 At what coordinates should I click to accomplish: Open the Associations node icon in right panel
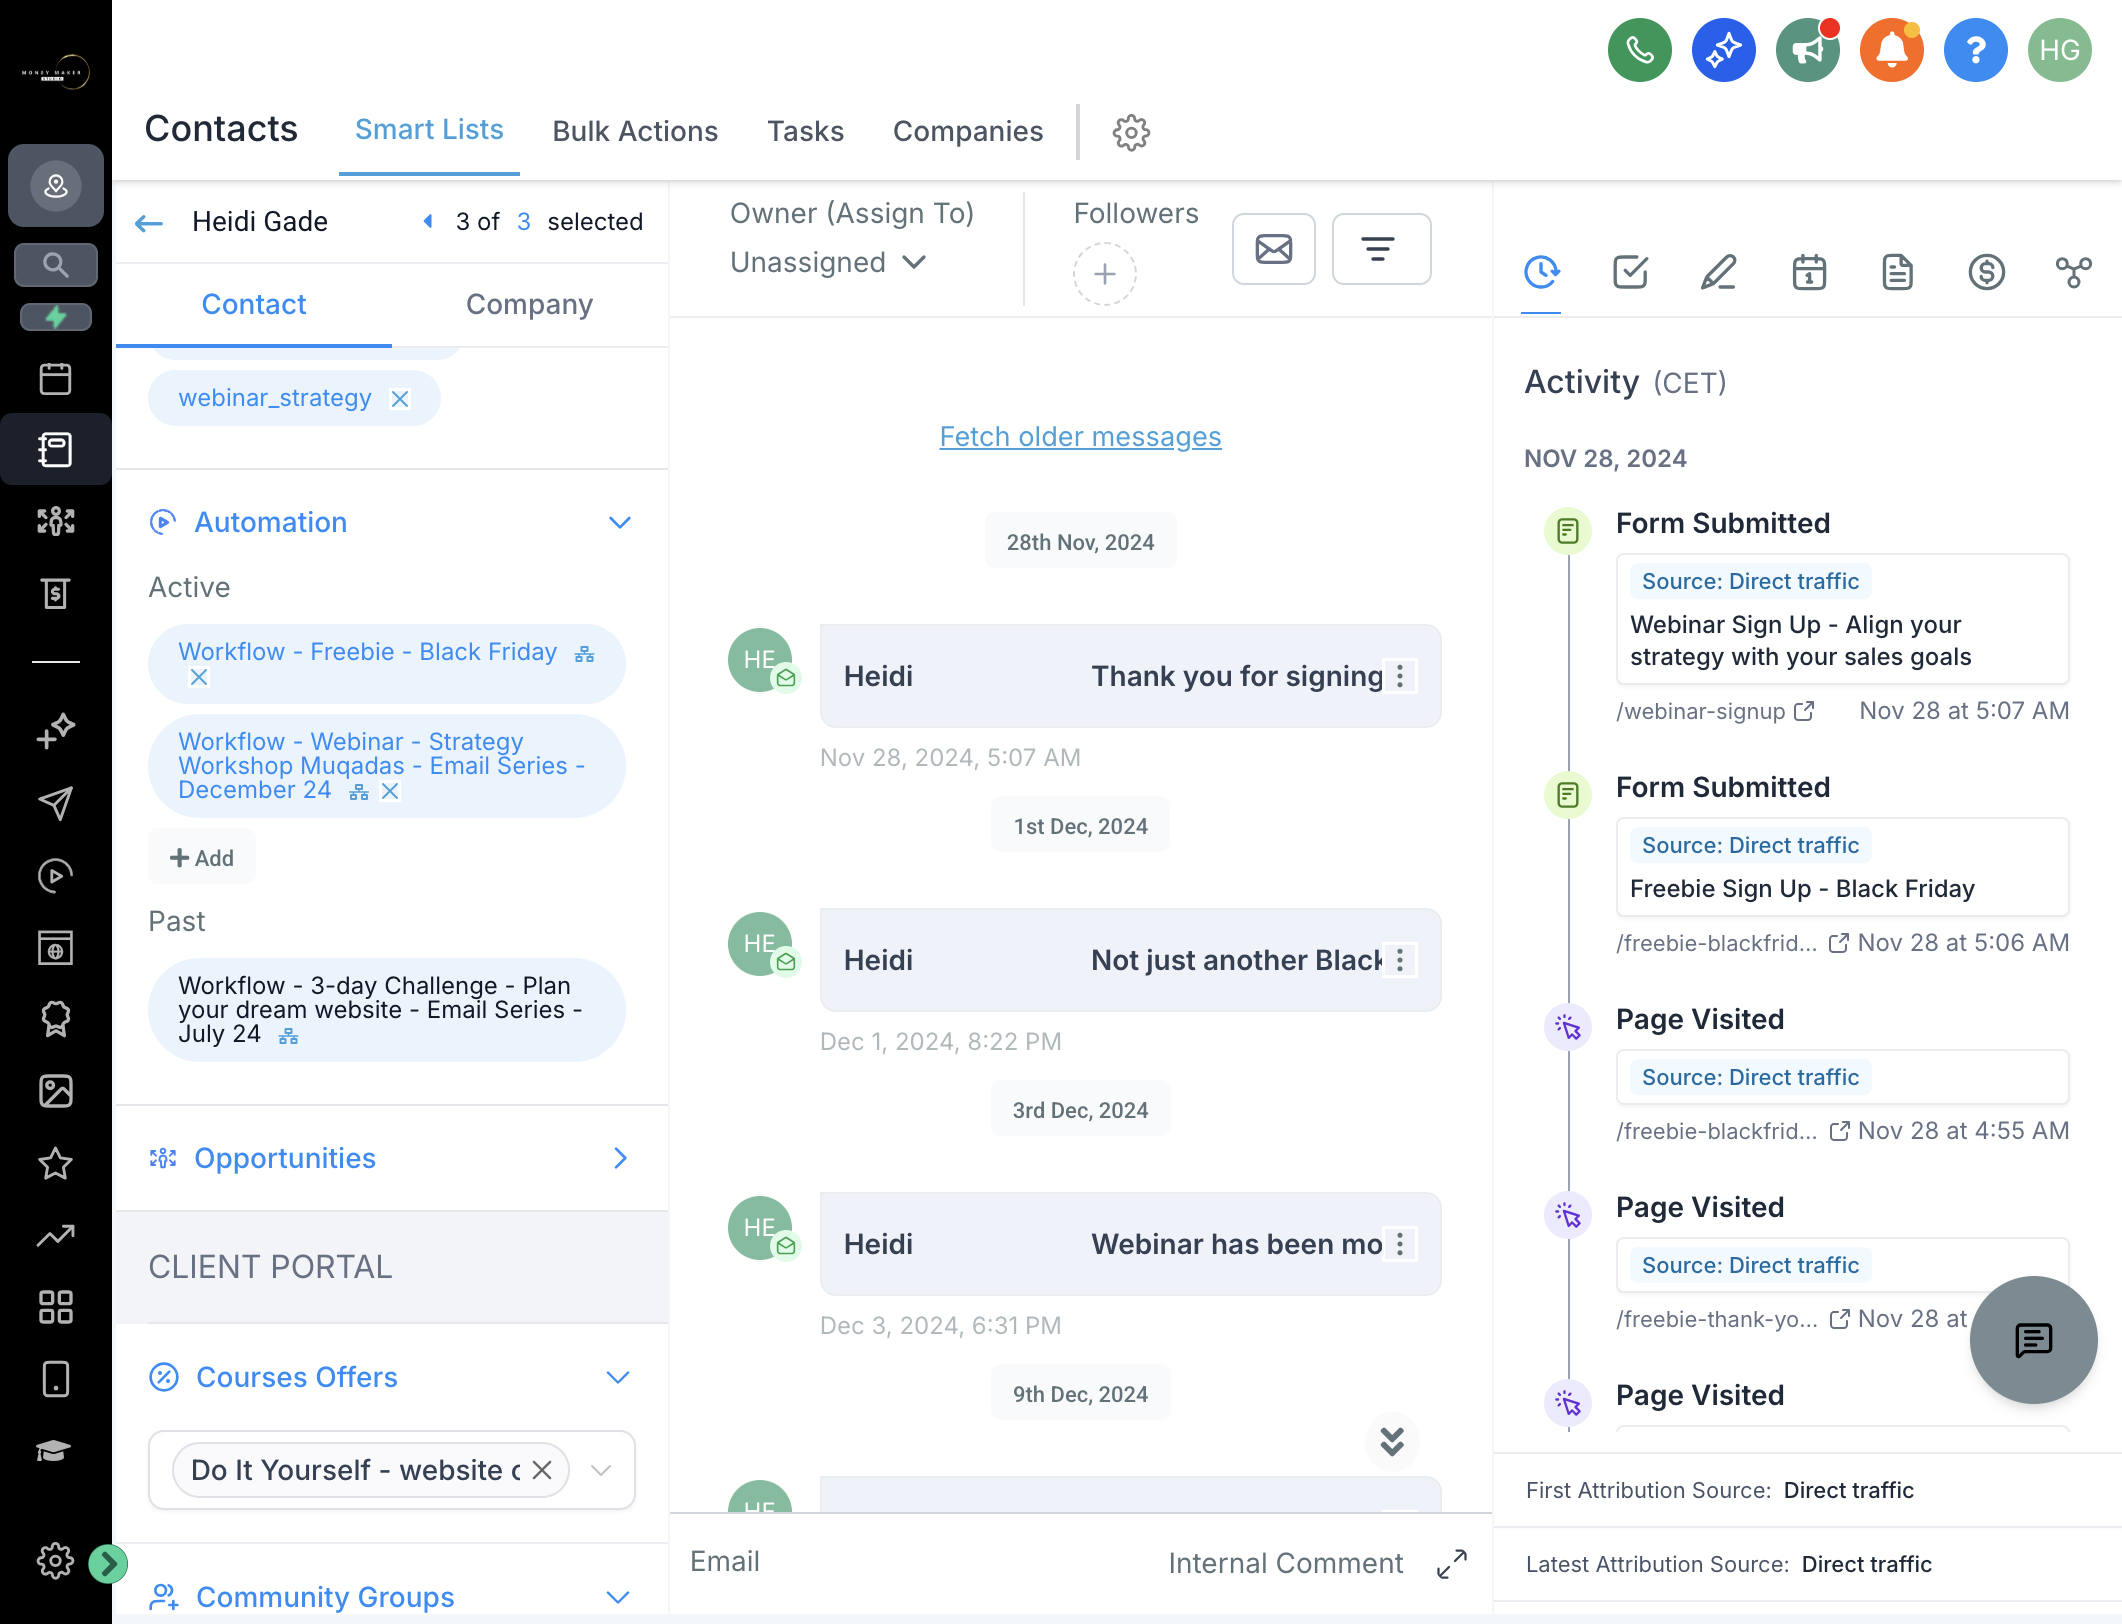(2074, 272)
